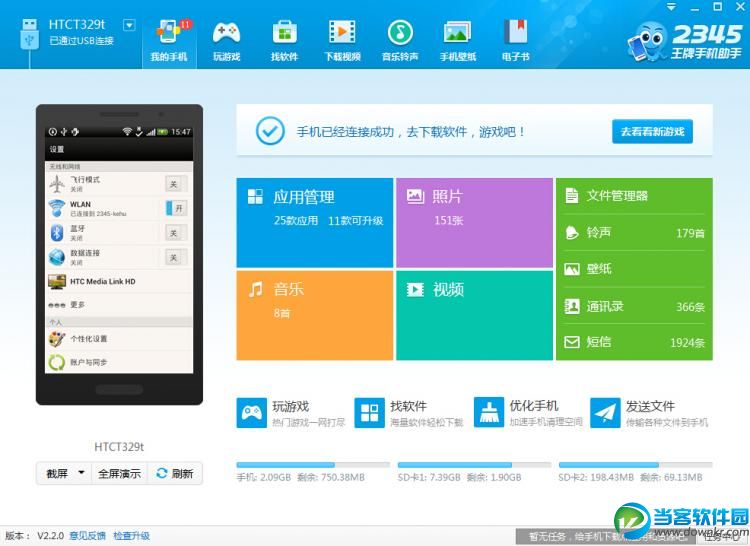Click 账户与同步 on the phone screen
The height and width of the screenshot is (546, 750).
[119, 362]
